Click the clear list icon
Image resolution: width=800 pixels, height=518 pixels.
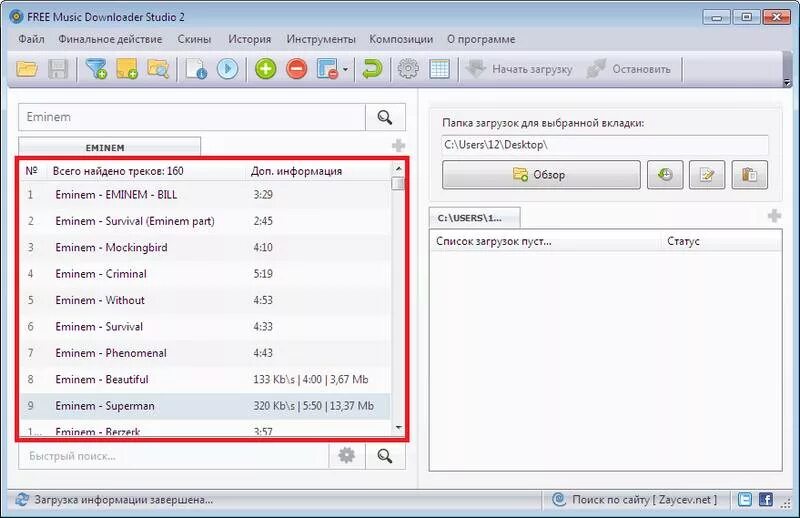327,69
